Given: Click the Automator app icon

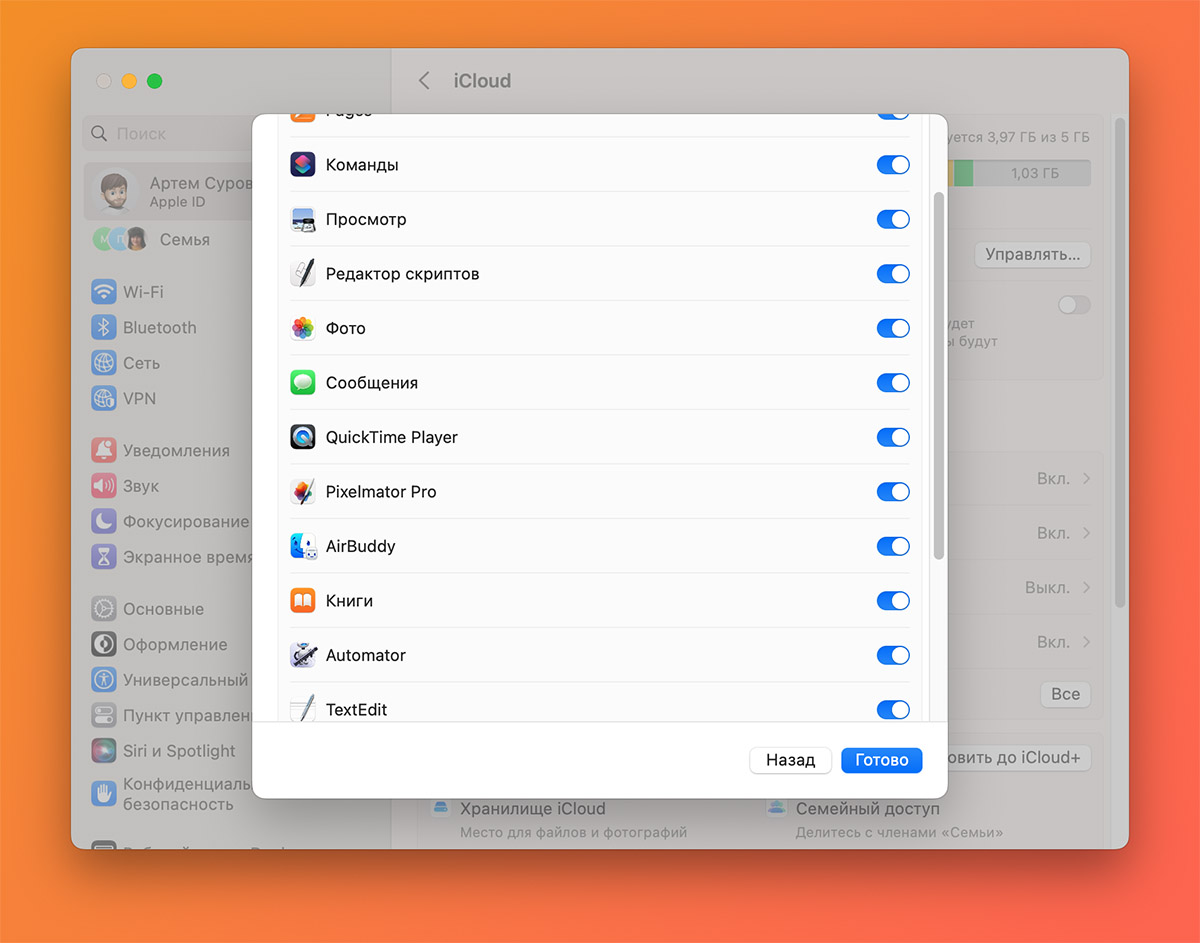Looking at the screenshot, I should (303, 655).
